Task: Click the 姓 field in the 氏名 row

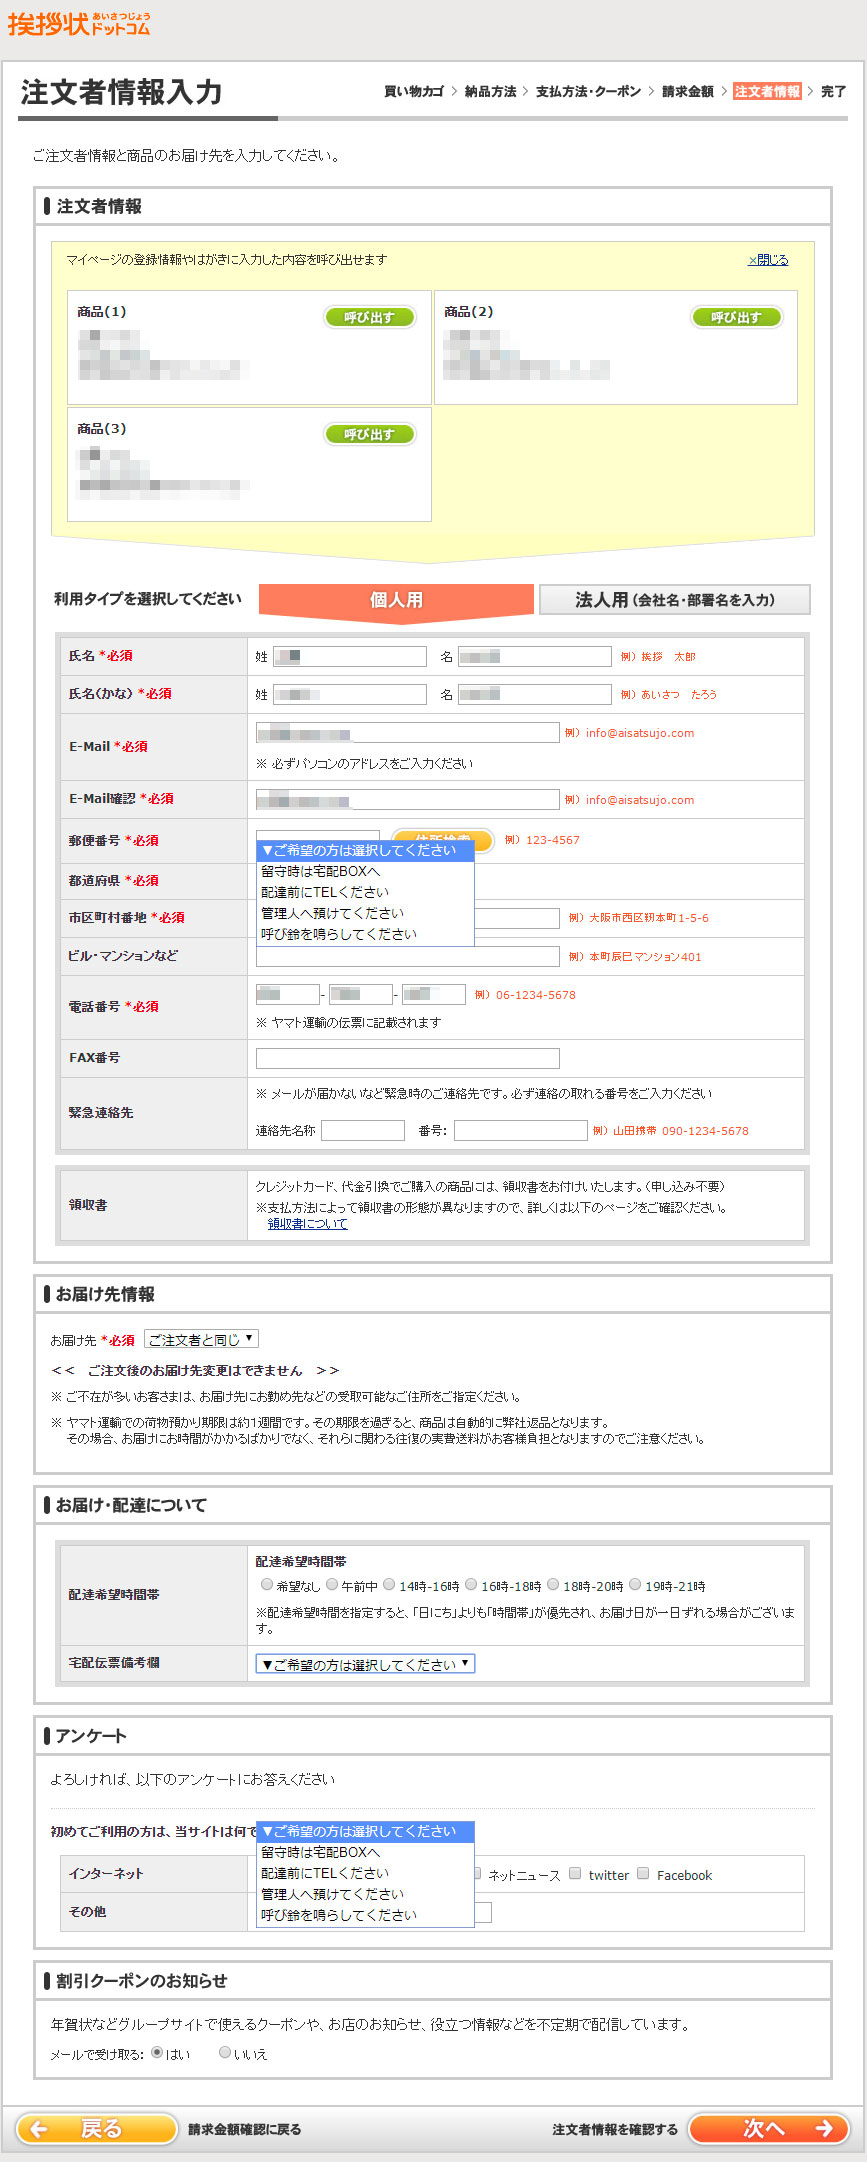Action: pos(350,656)
